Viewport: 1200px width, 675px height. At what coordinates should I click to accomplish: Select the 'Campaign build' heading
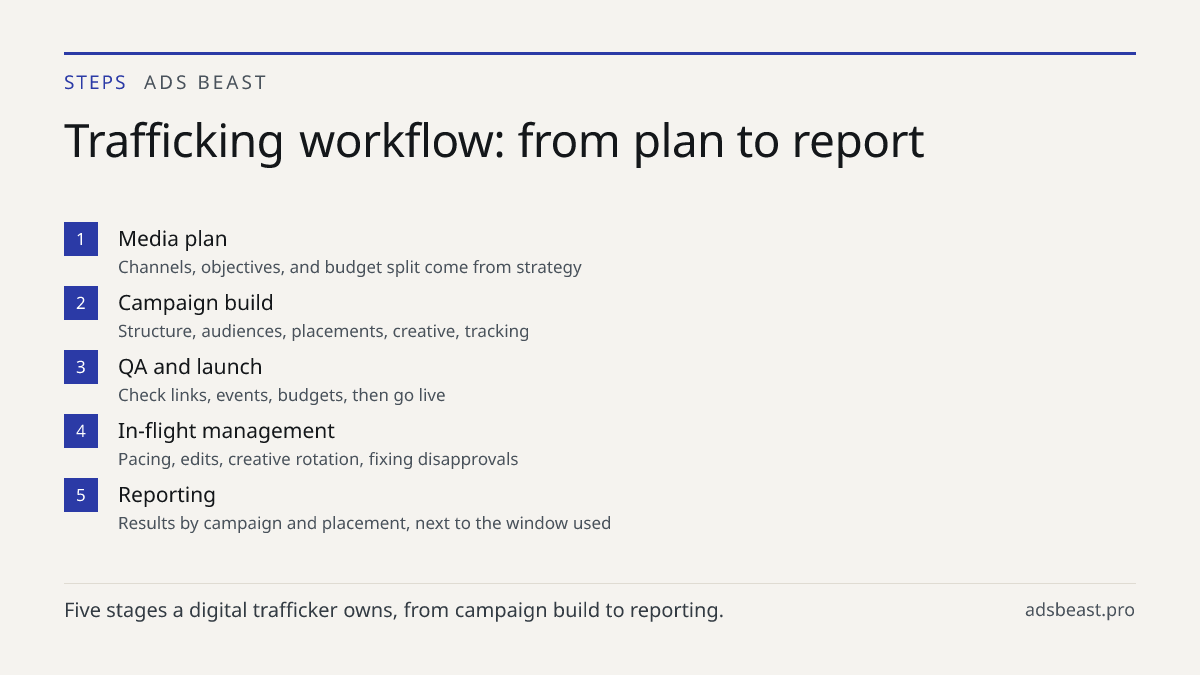pos(195,303)
